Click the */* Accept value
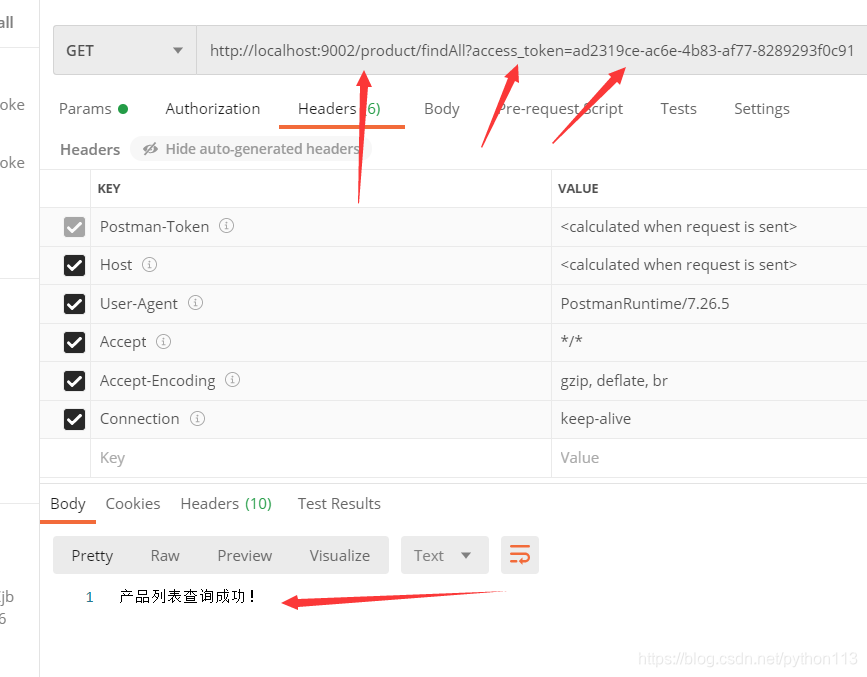This screenshot has height=677, width=867. pyautogui.click(x=571, y=340)
